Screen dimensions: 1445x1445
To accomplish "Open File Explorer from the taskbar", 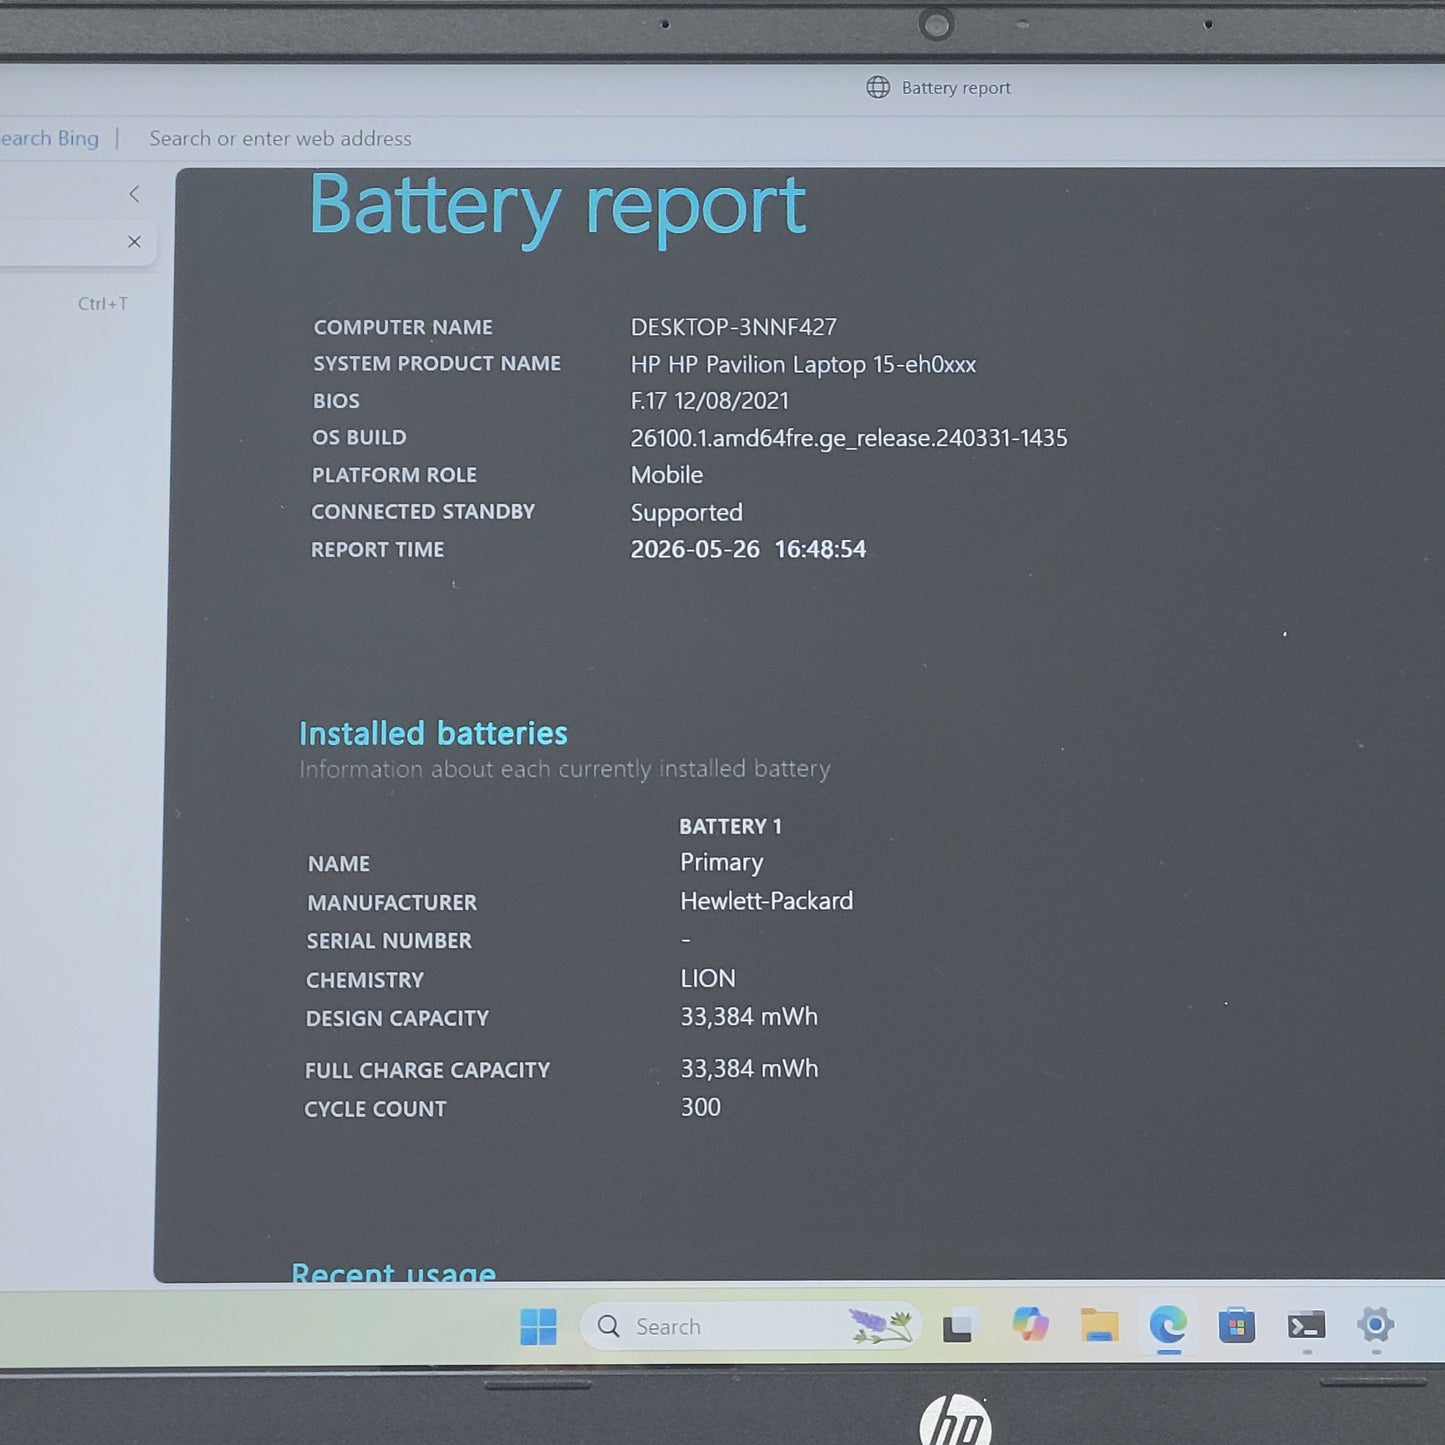I will coord(1099,1325).
